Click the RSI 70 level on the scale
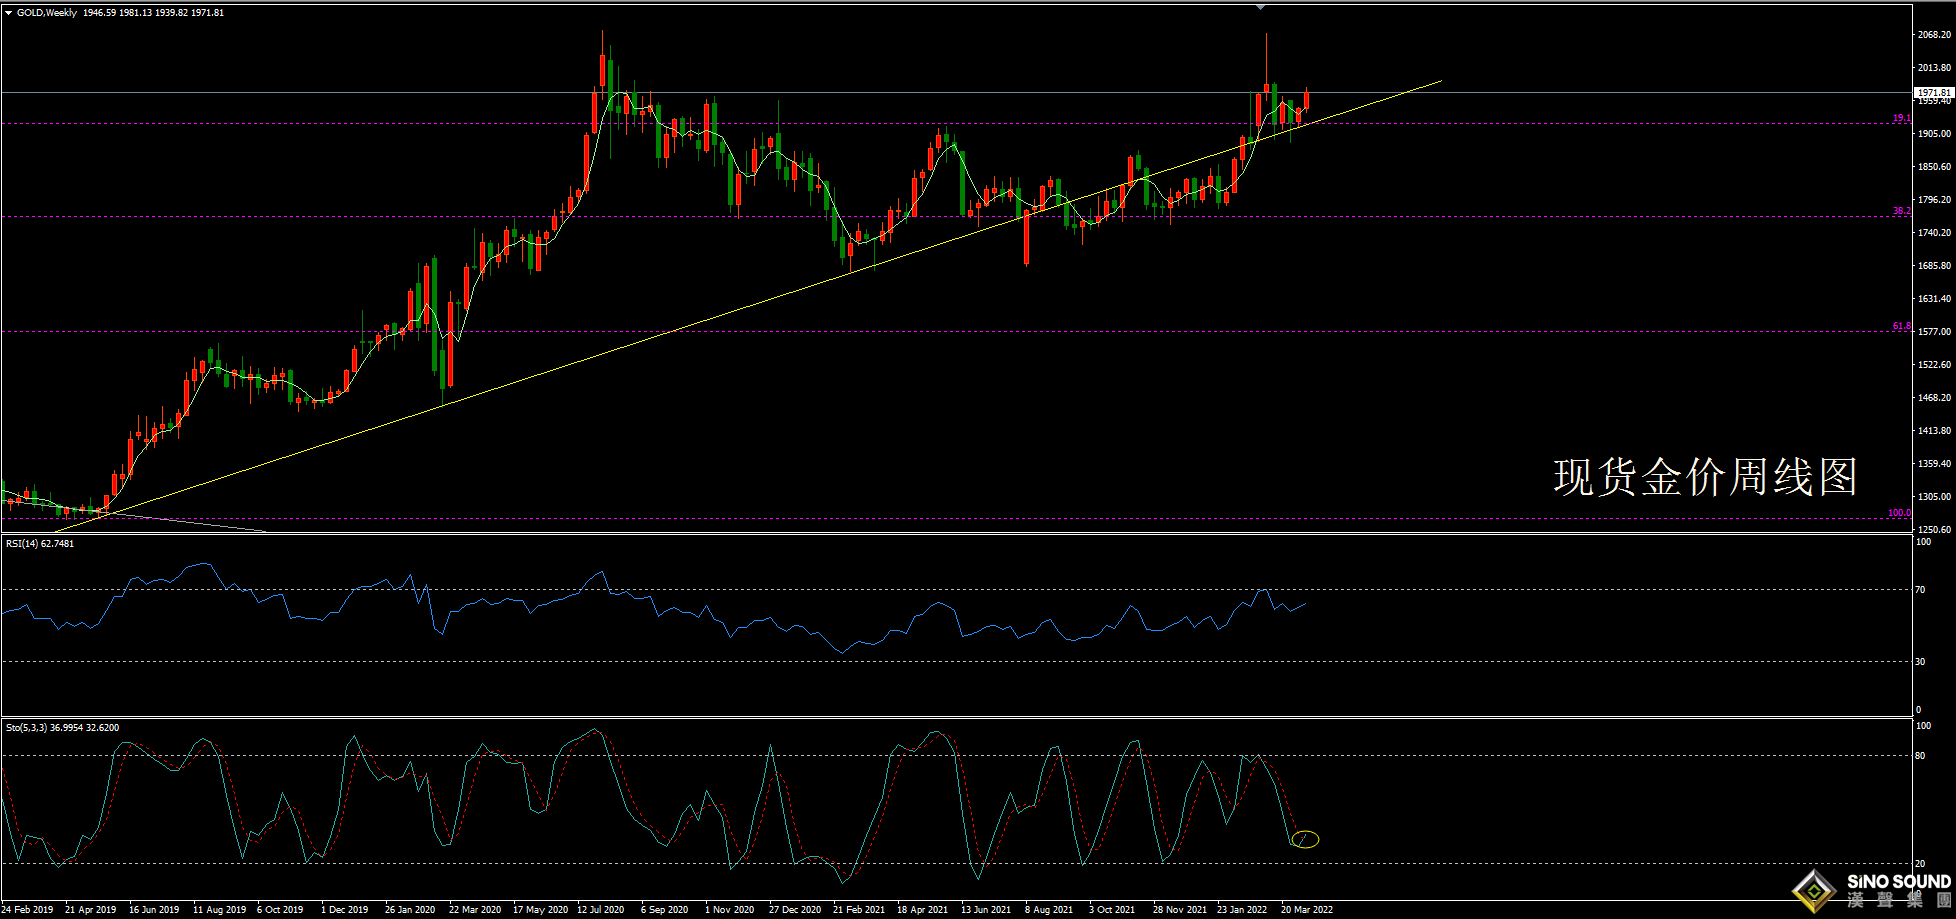 click(1920, 590)
